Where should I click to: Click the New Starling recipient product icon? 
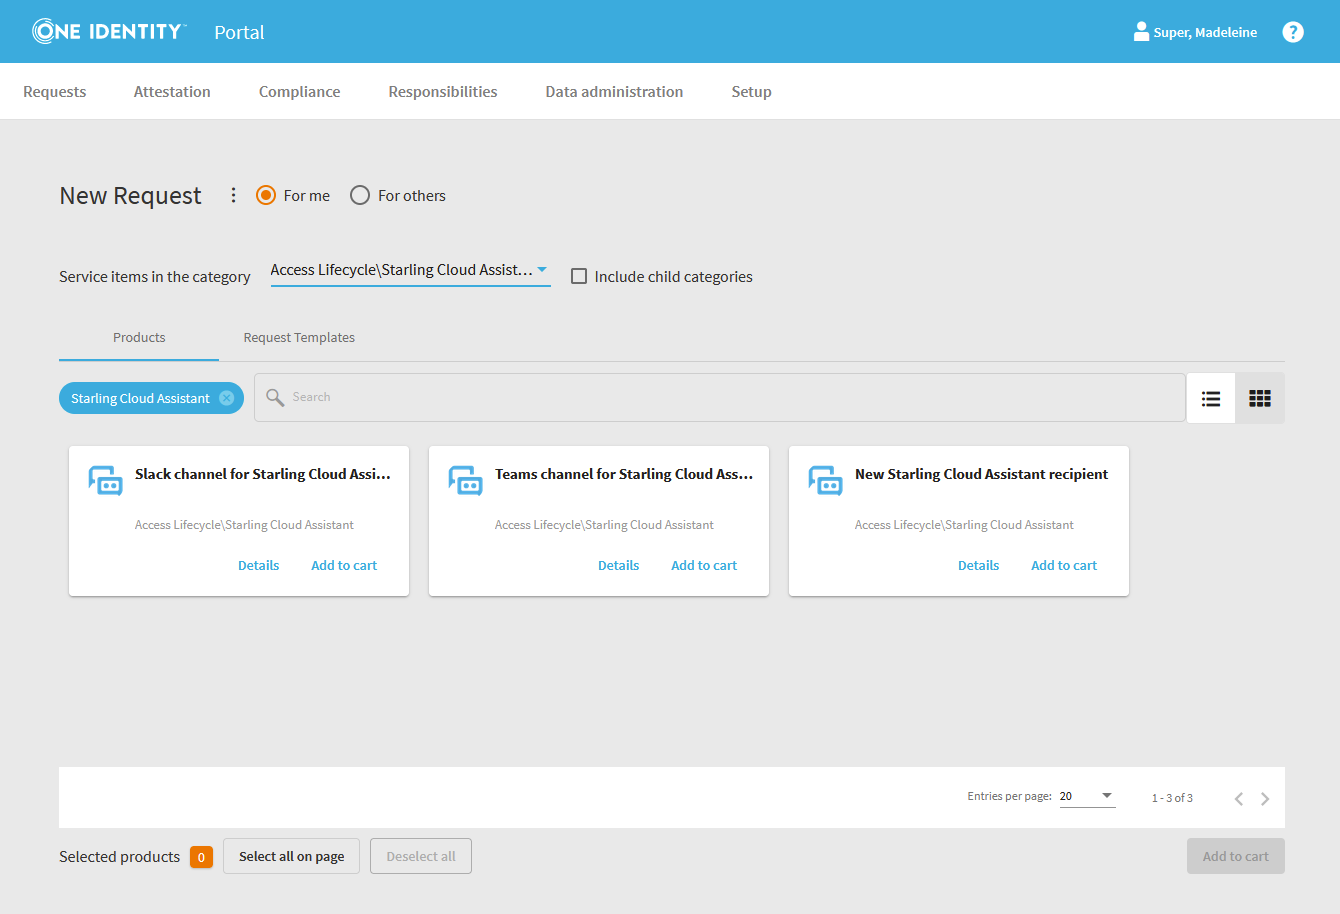(x=825, y=481)
